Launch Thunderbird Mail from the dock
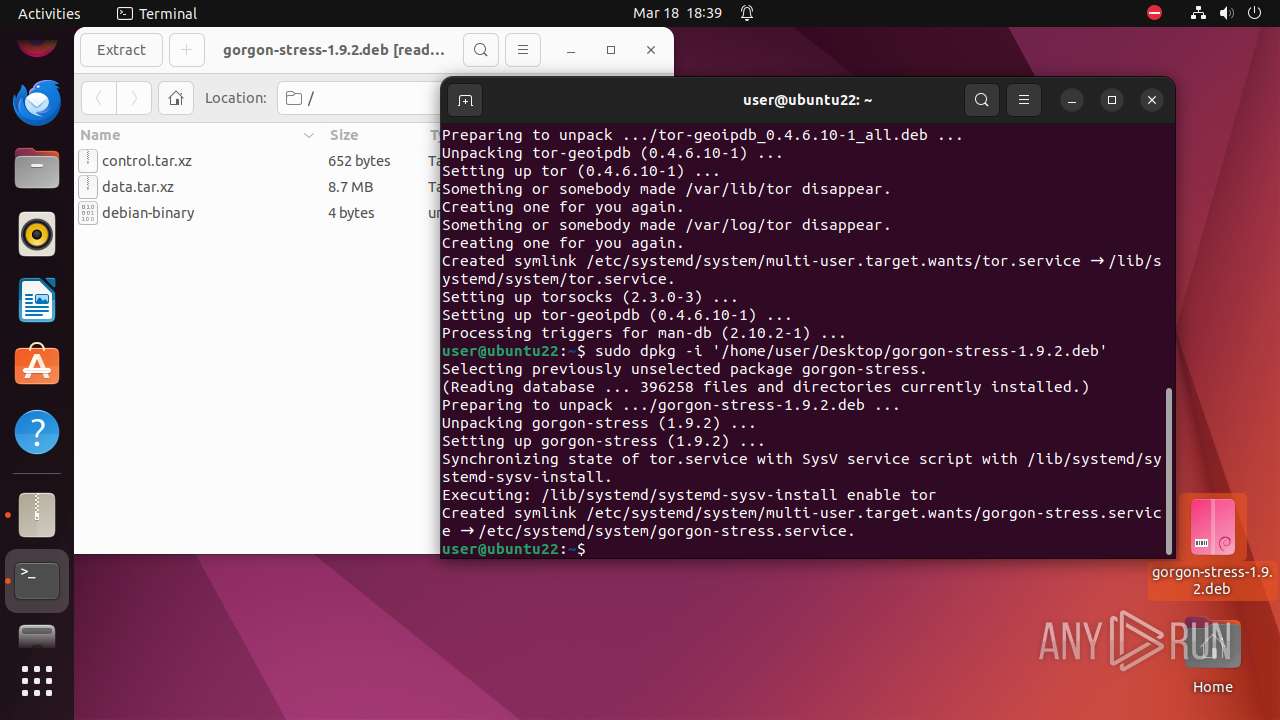The image size is (1280, 720). (x=37, y=101)
